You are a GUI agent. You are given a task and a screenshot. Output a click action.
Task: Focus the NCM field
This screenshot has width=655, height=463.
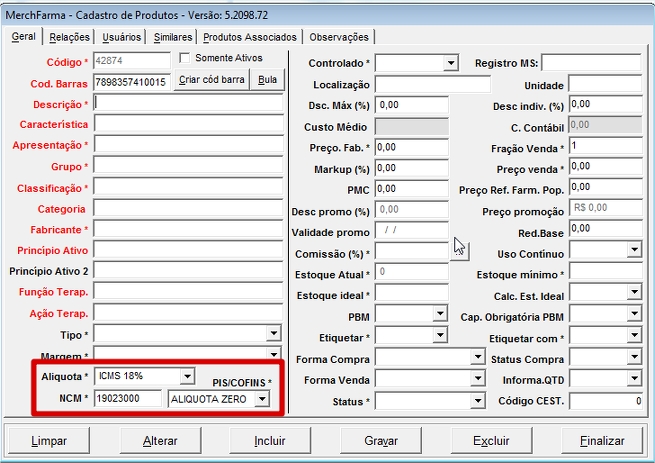[129, 399]
